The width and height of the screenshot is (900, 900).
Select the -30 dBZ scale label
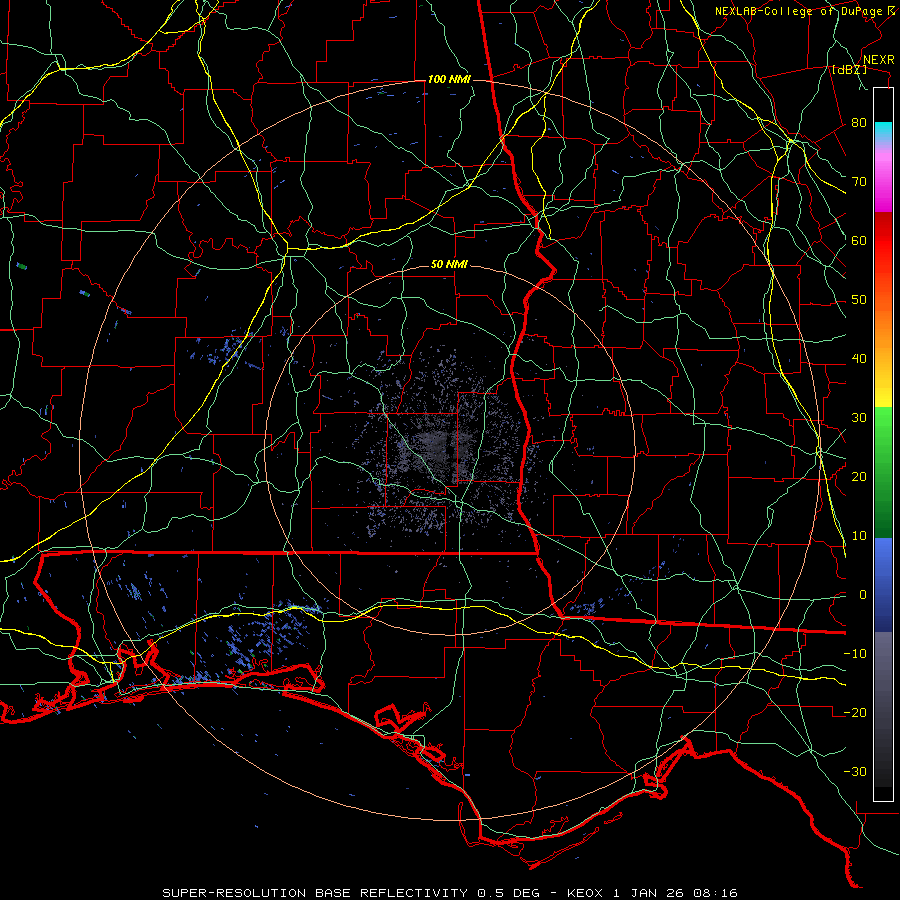point(855,771)
